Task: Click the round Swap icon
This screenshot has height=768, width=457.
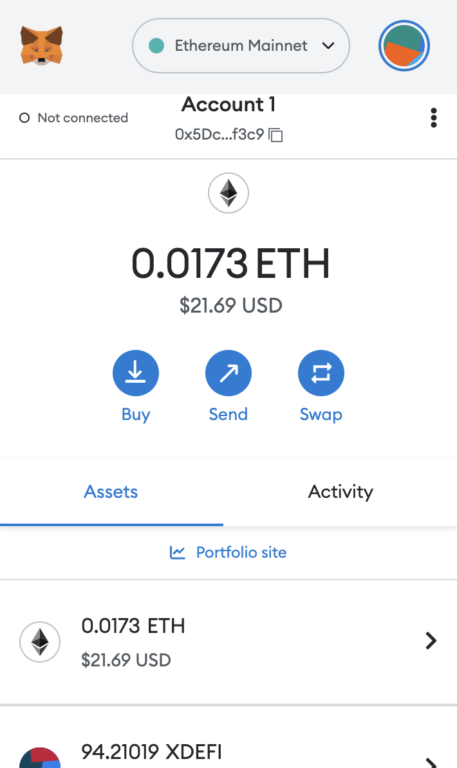Action: (321, 373)
